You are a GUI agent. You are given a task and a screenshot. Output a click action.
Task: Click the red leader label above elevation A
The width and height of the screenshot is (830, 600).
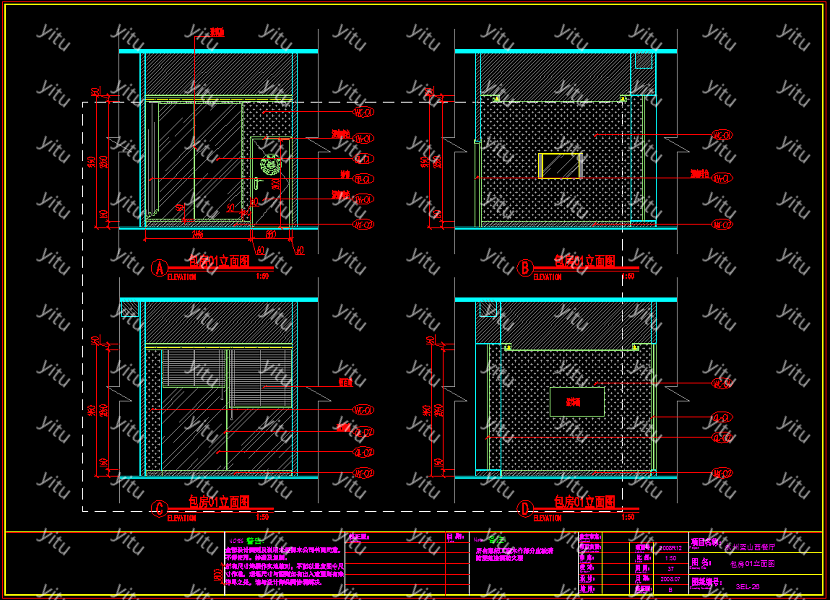[216, 33]
